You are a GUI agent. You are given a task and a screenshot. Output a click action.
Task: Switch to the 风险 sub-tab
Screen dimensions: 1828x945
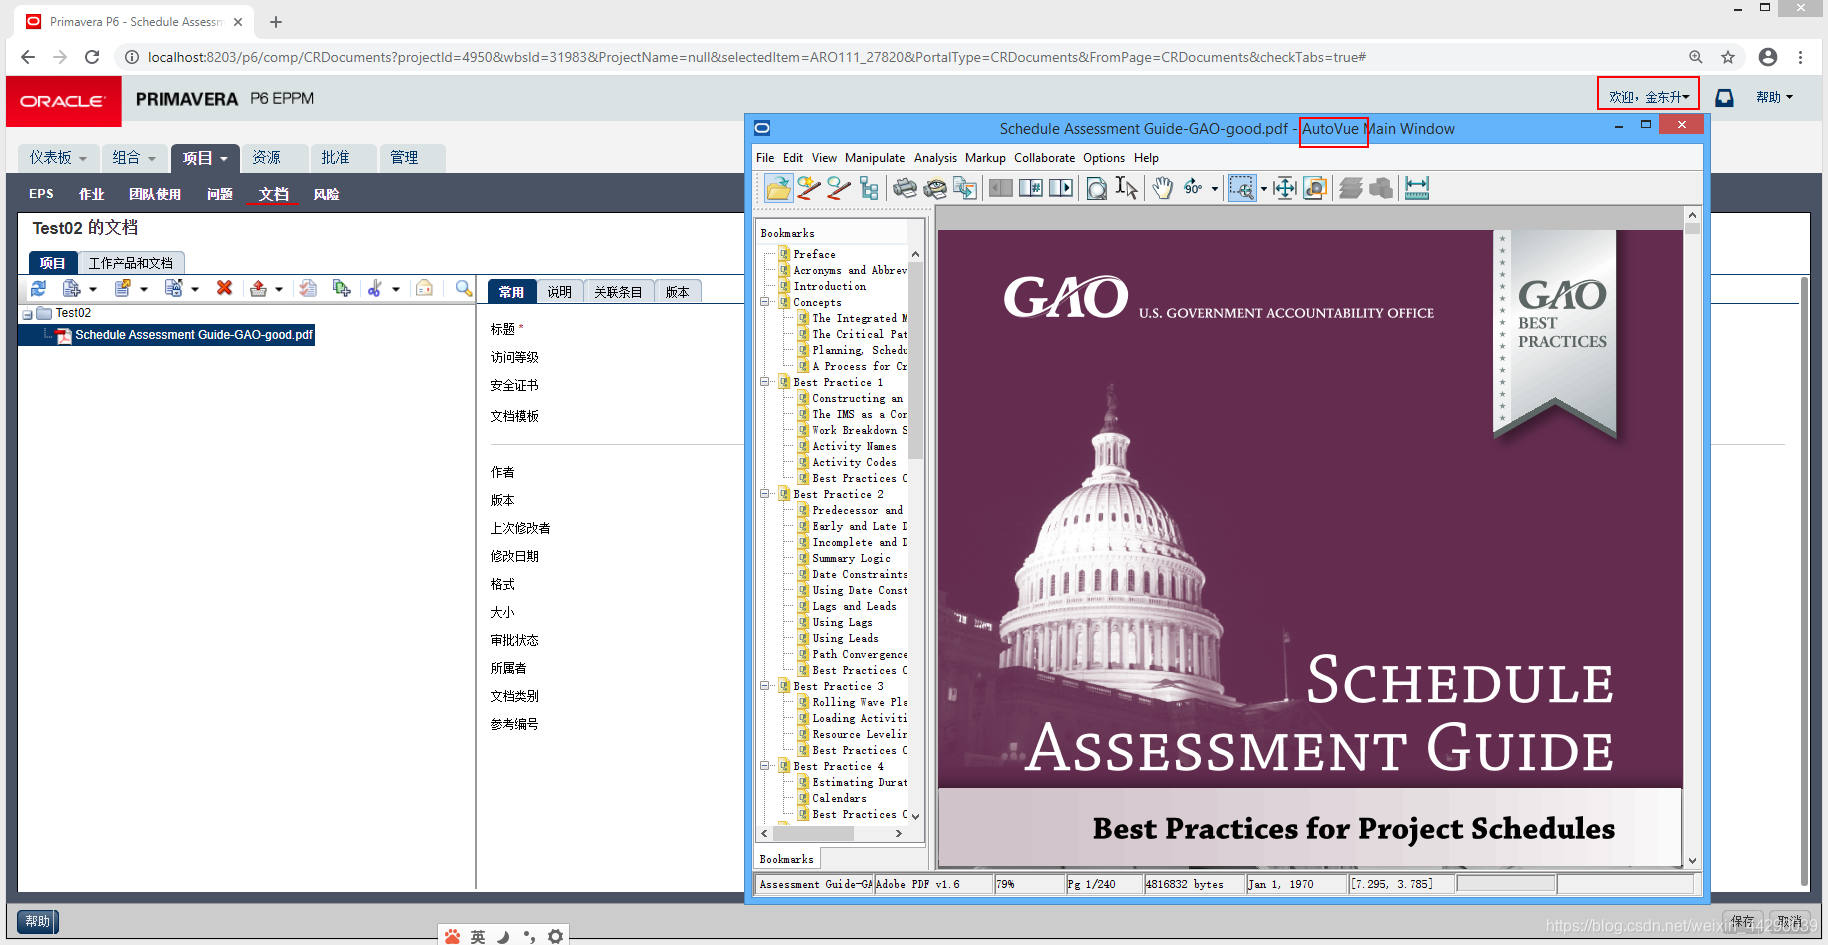pos(326,194)
